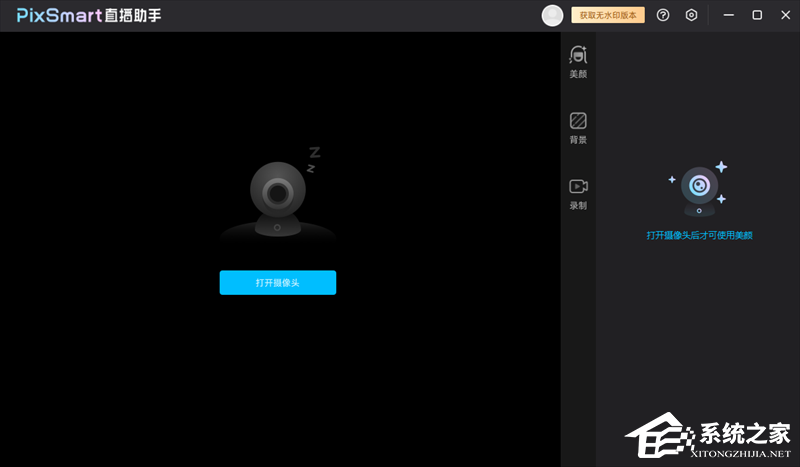Close the PixSmart window
800x467 pixels.
[786, 15]
